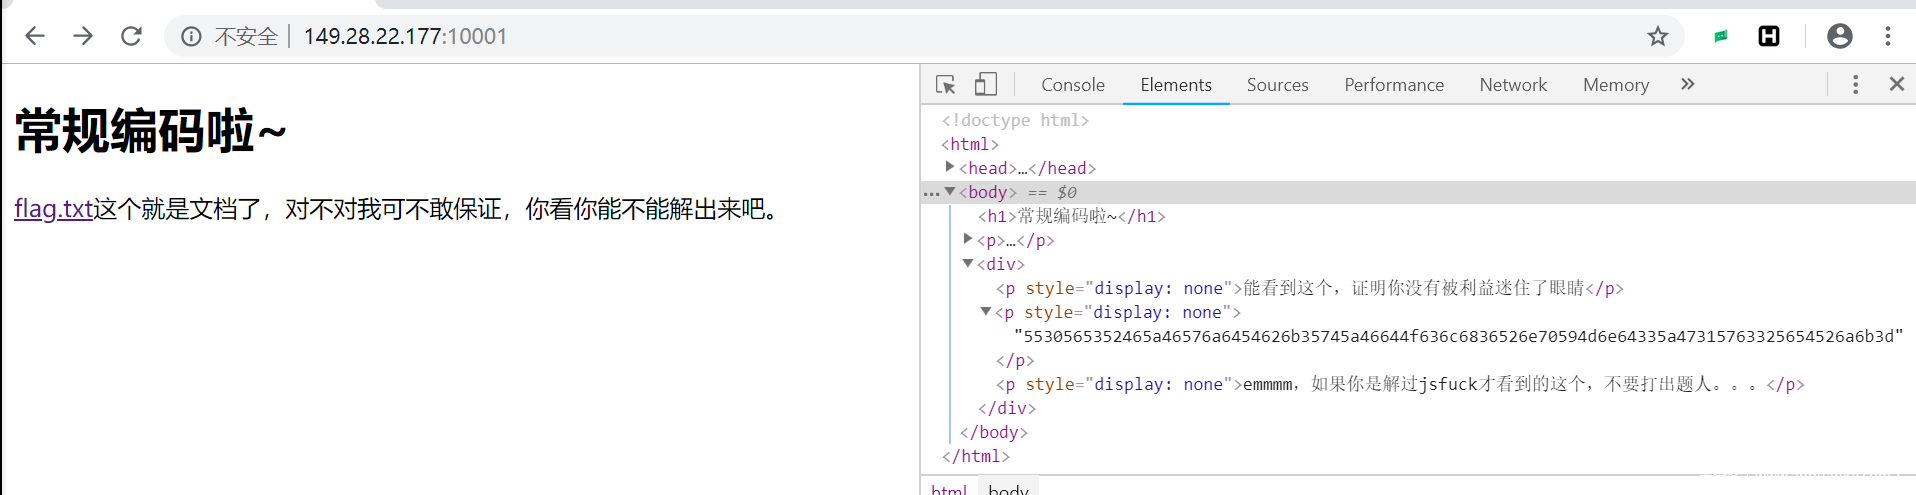Toggle the device toolbar in DevTools
Screen dimensions: 1916x495
pyautogui.click(x=985, y=85)
